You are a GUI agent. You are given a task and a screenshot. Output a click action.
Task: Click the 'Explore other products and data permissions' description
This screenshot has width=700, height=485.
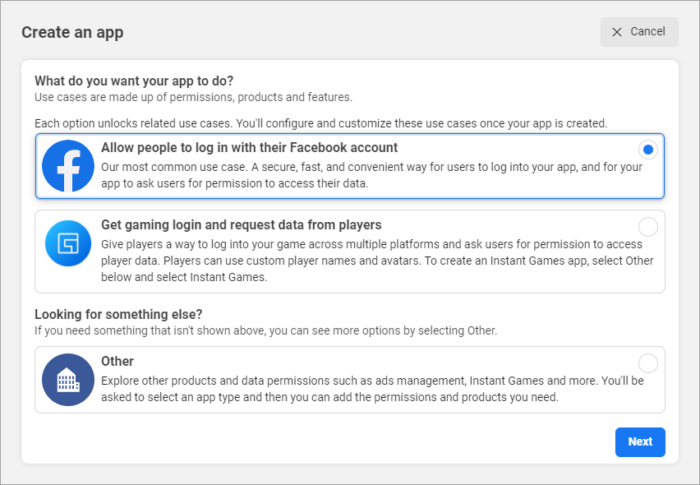372,389
